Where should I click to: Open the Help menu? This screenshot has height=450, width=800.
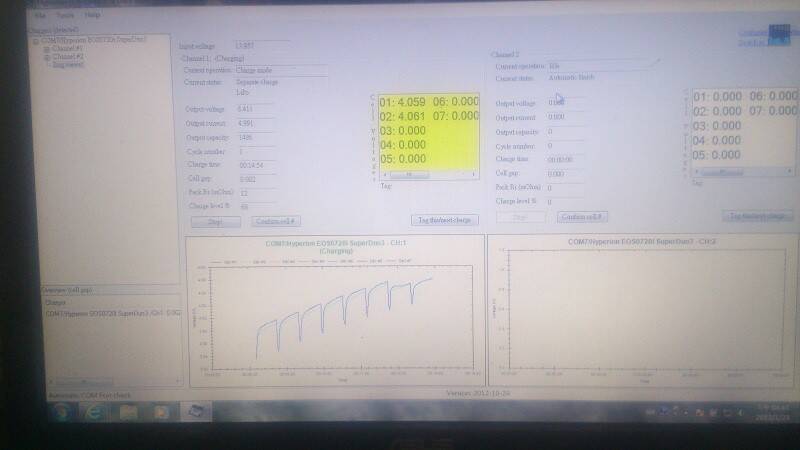(92, 15)
